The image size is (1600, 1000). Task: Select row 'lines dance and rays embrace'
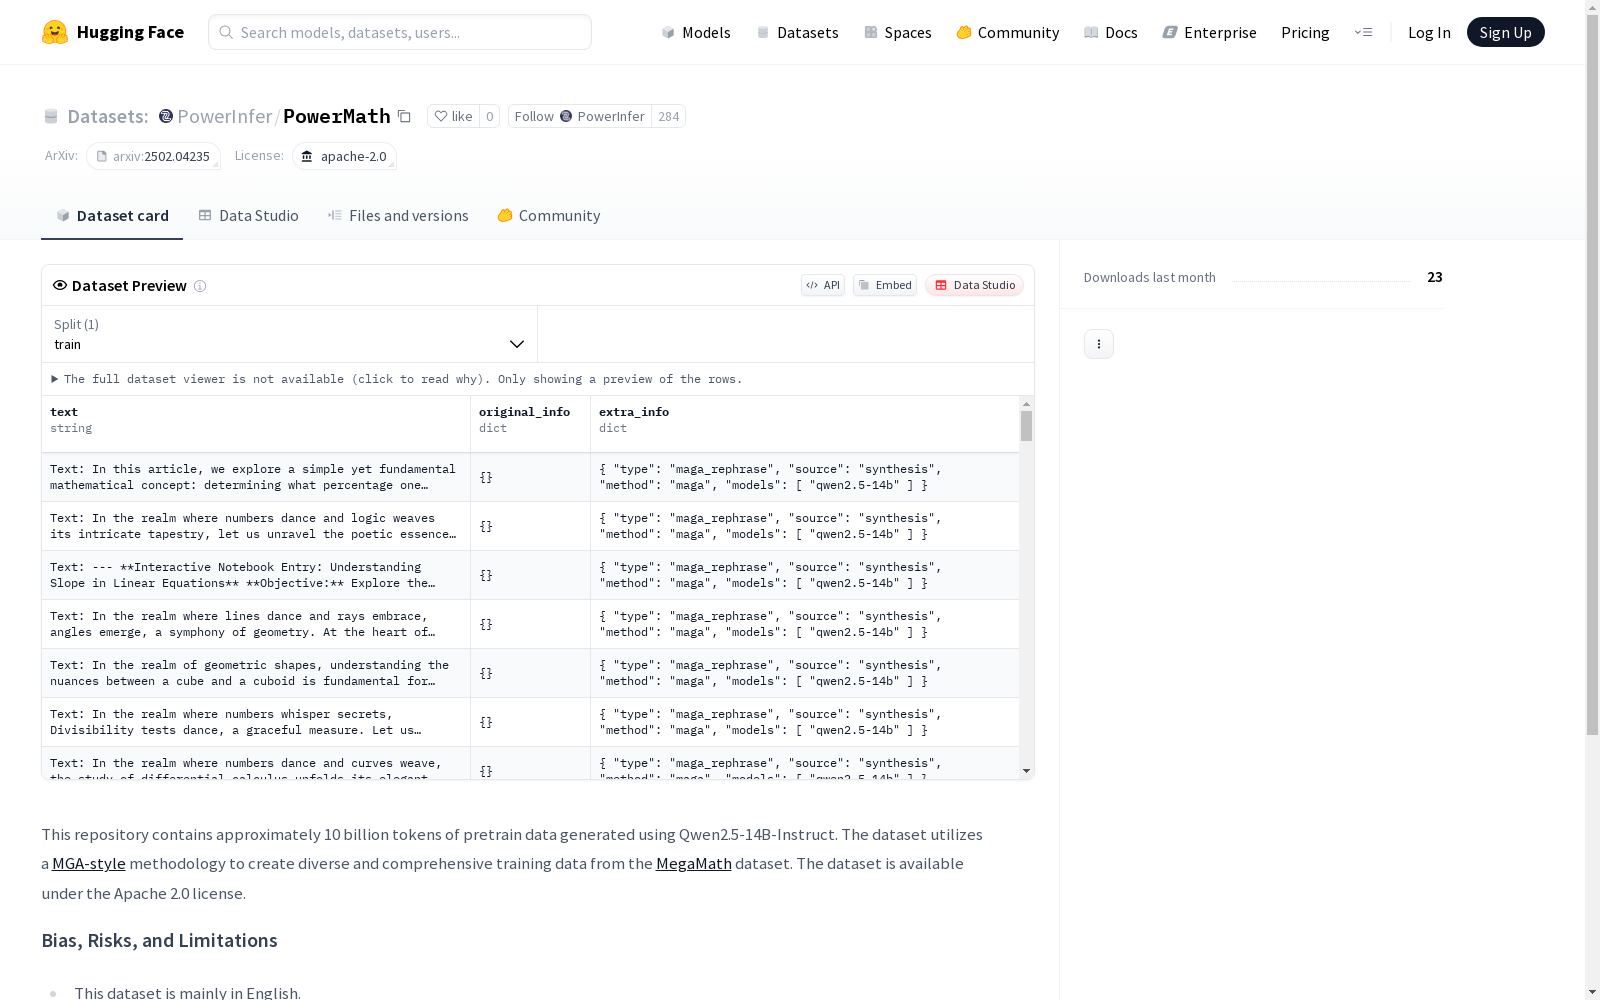530,624
